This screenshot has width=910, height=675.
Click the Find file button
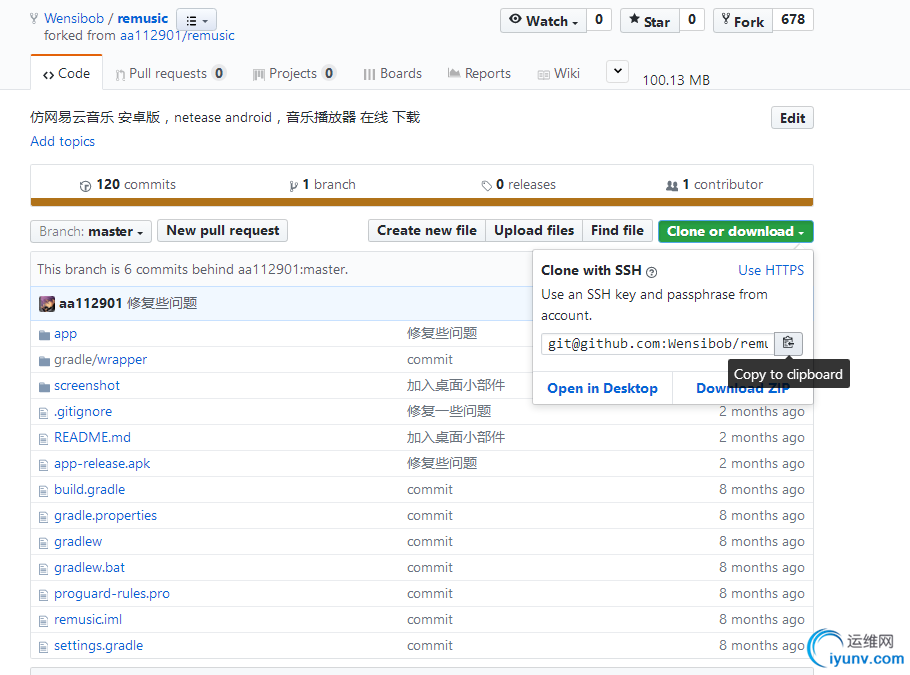[617, 230]
